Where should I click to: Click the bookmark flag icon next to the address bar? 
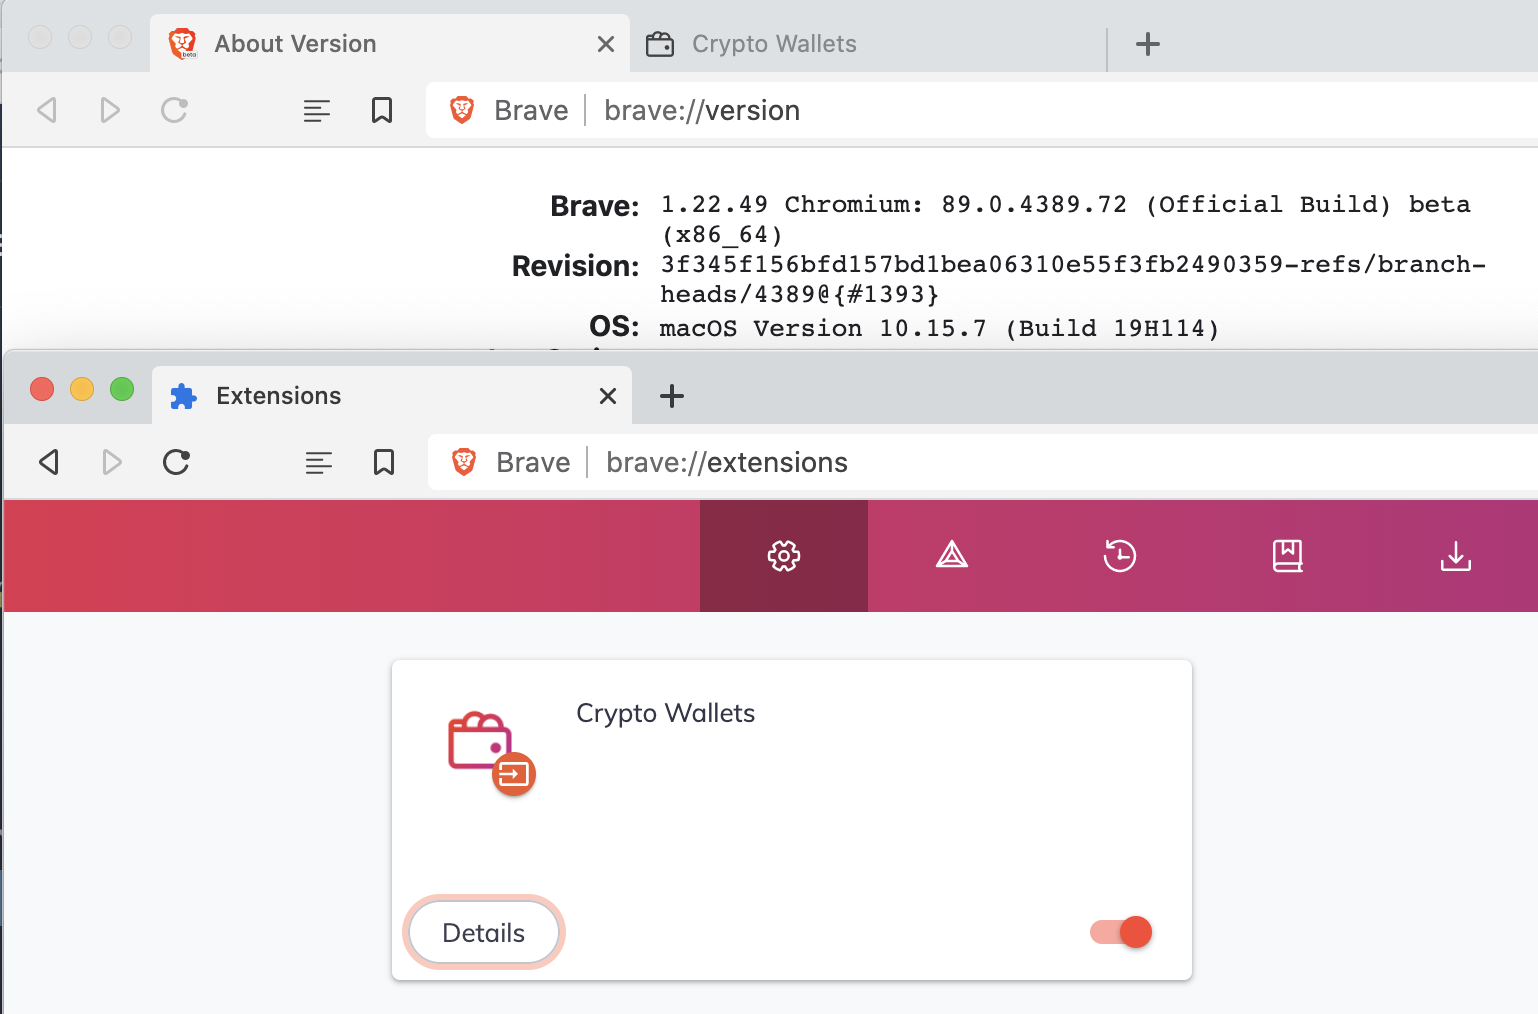click(x=384, y=462)
